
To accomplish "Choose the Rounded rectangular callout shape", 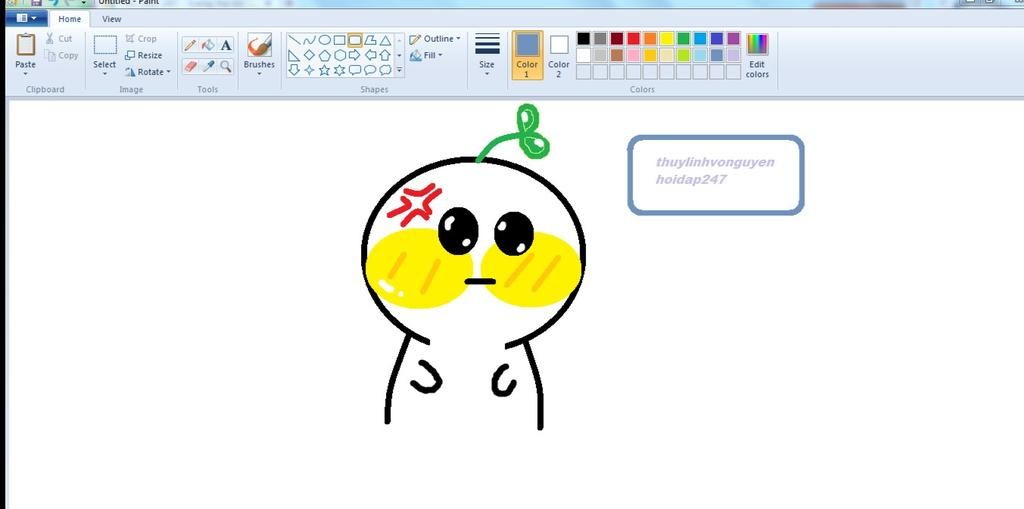I will click(x=355, y=70).
